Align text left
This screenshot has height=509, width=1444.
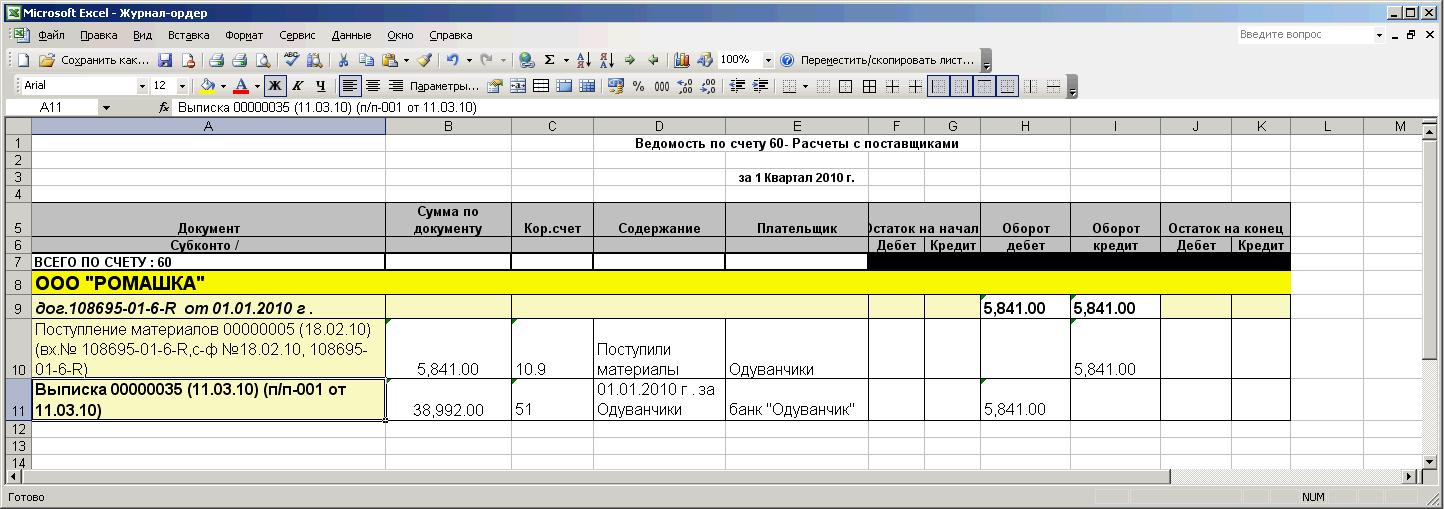(350, 86)
